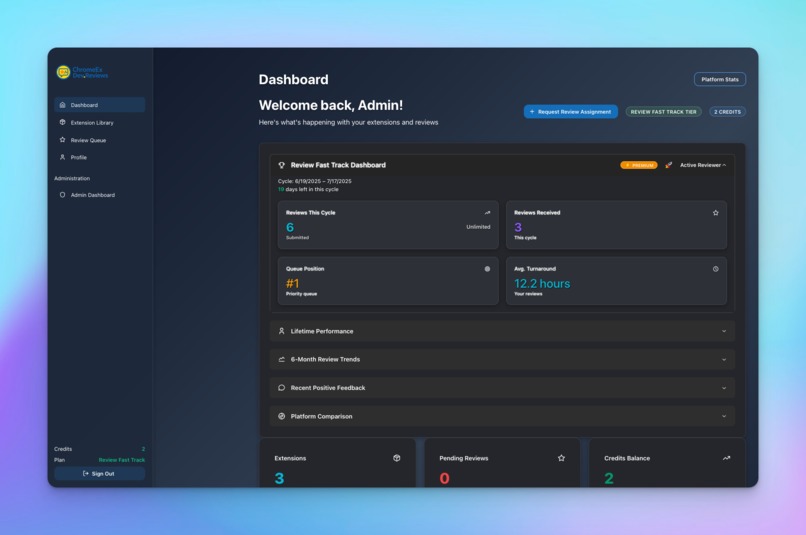806x535 pixels.
Task: Click the 'Unlimited' label in Reviews This Cycle
Action: click(x=478, y=227)
